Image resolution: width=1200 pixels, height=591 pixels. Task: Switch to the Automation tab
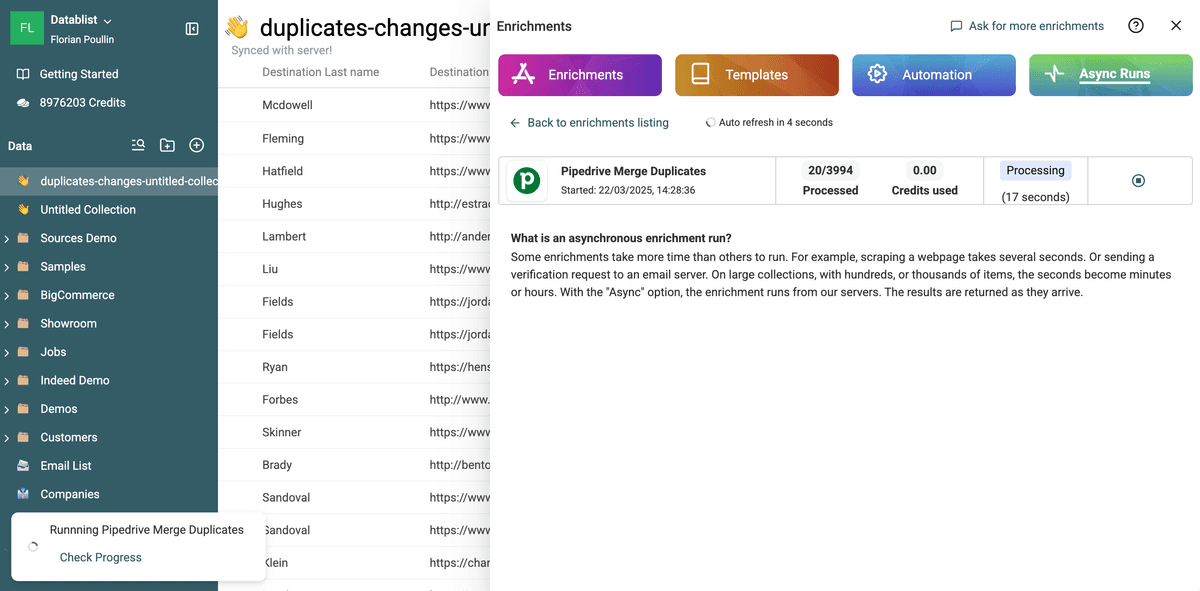[x=934, y=75]
